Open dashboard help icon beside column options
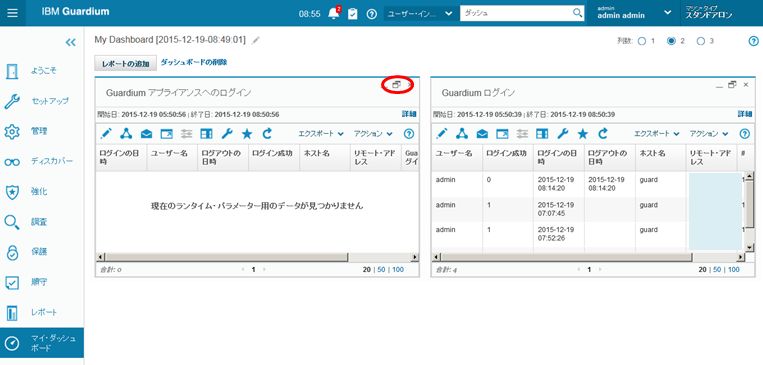The height and width of the screenshot is (365, 763). pos(753,41)
